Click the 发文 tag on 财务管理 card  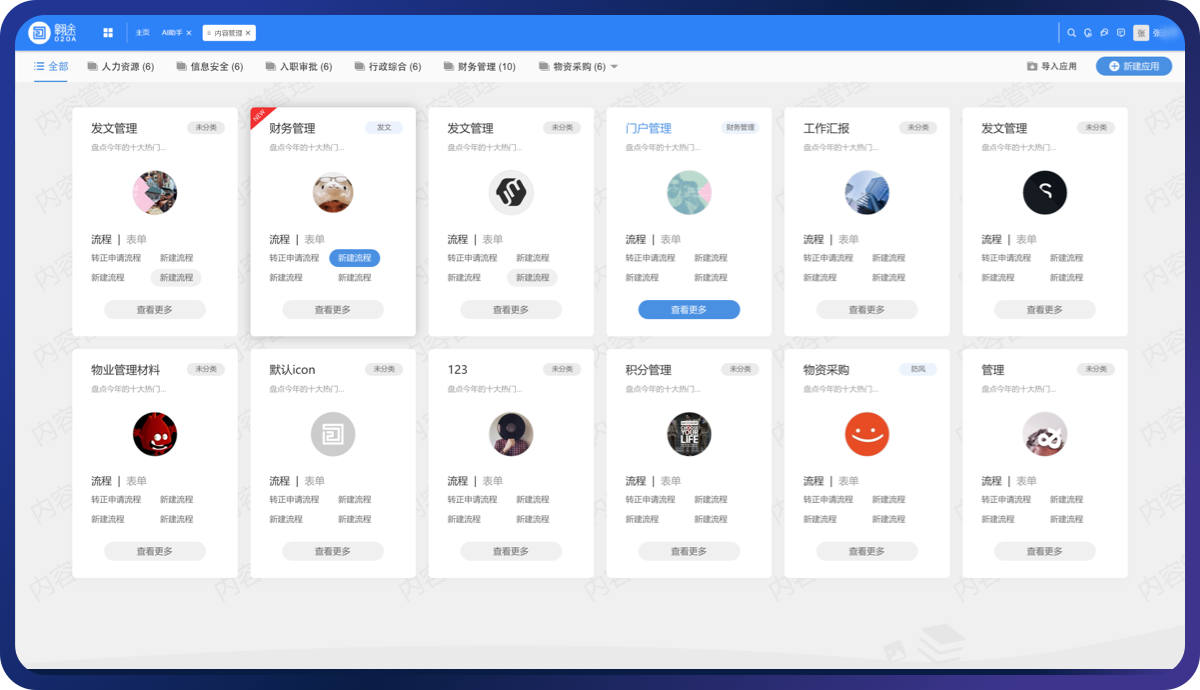click(384, 128)
